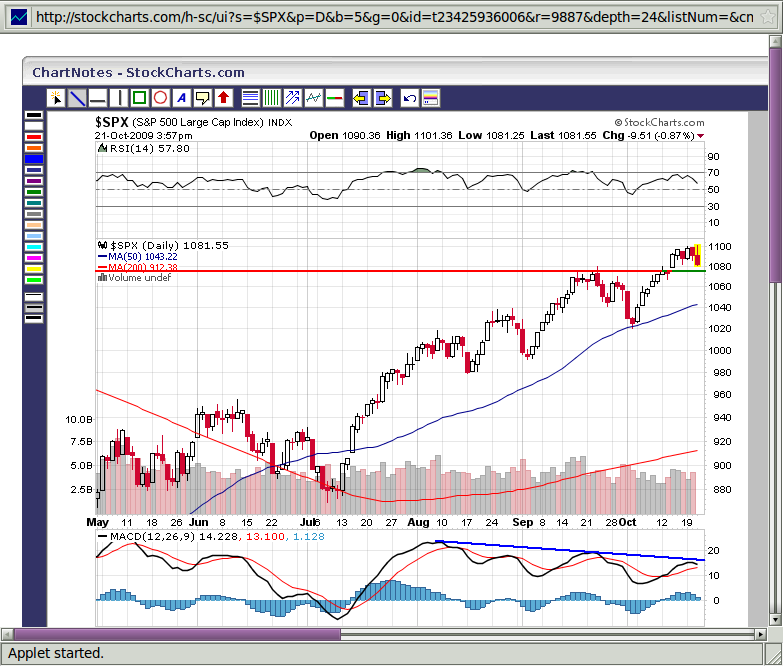
Task: Click horizontal scrollbar right arrow
Action: tap(761, 635)
